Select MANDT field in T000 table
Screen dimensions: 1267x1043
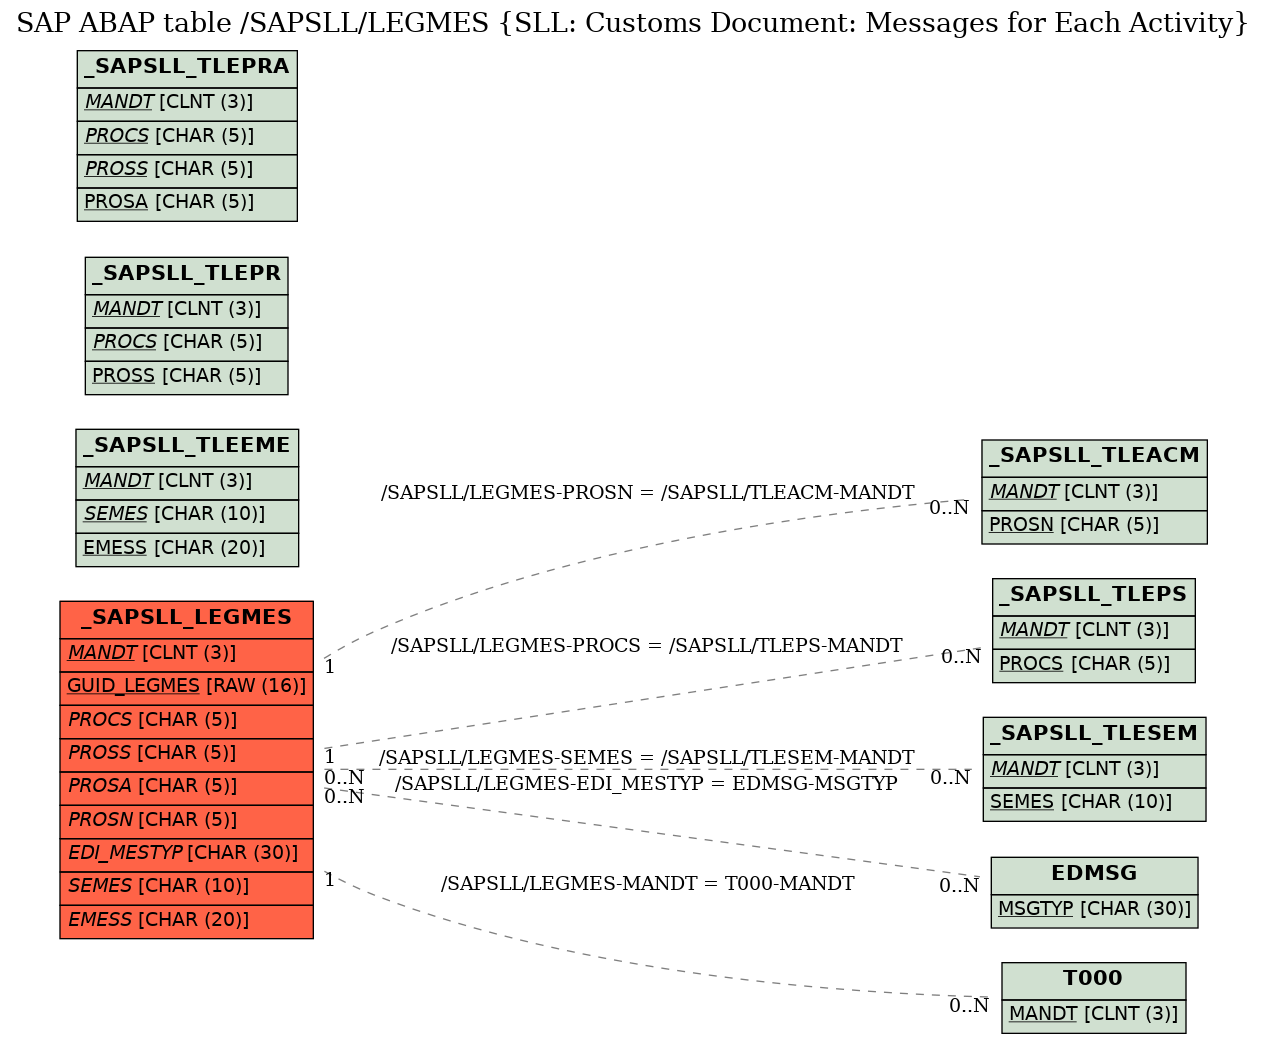[1094, 1016]
